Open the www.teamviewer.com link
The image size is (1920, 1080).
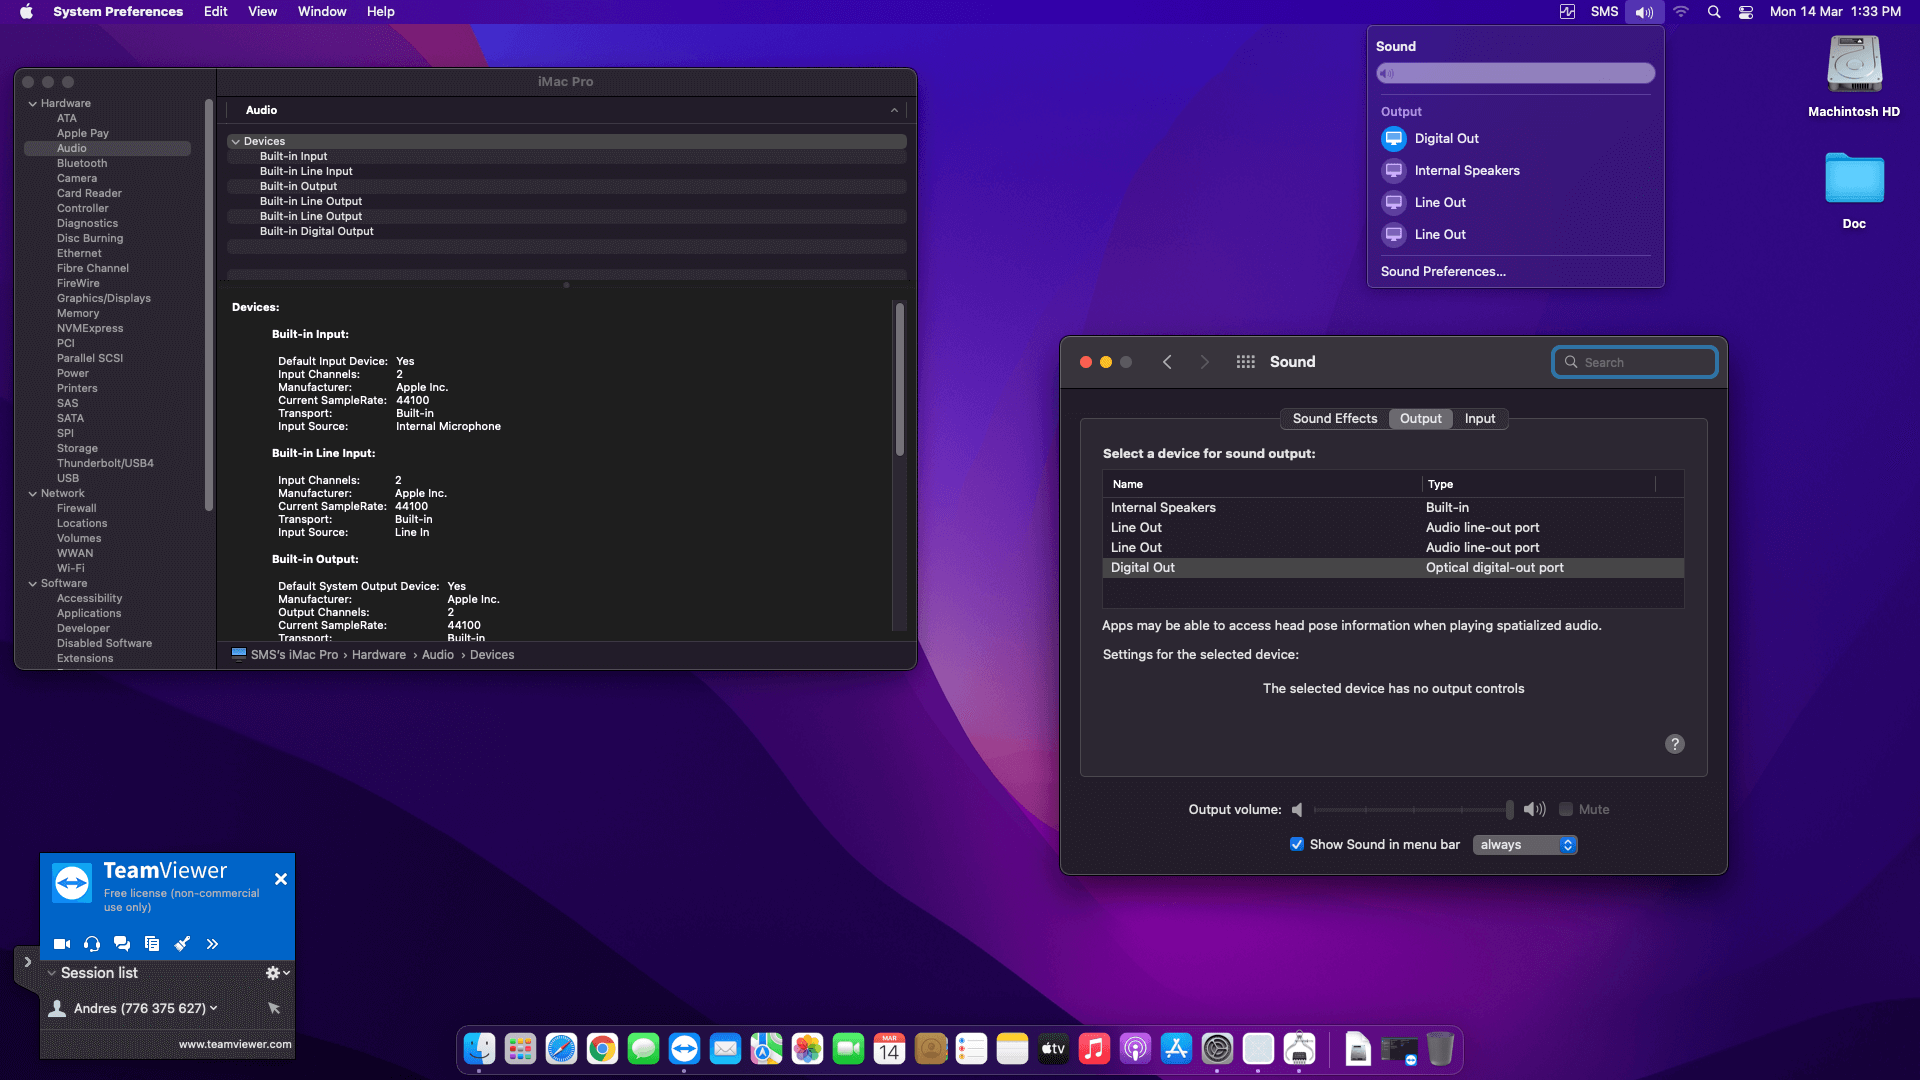[235, 1044]
